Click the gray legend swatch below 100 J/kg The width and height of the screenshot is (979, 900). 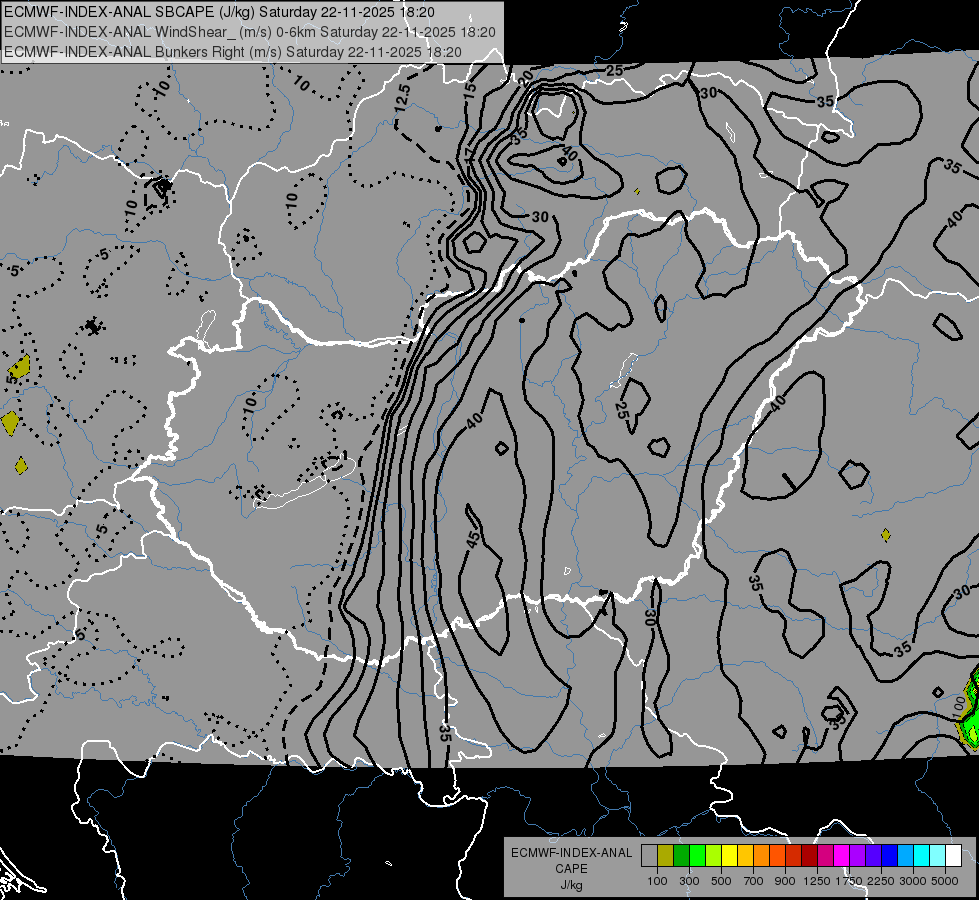[649, 856]
